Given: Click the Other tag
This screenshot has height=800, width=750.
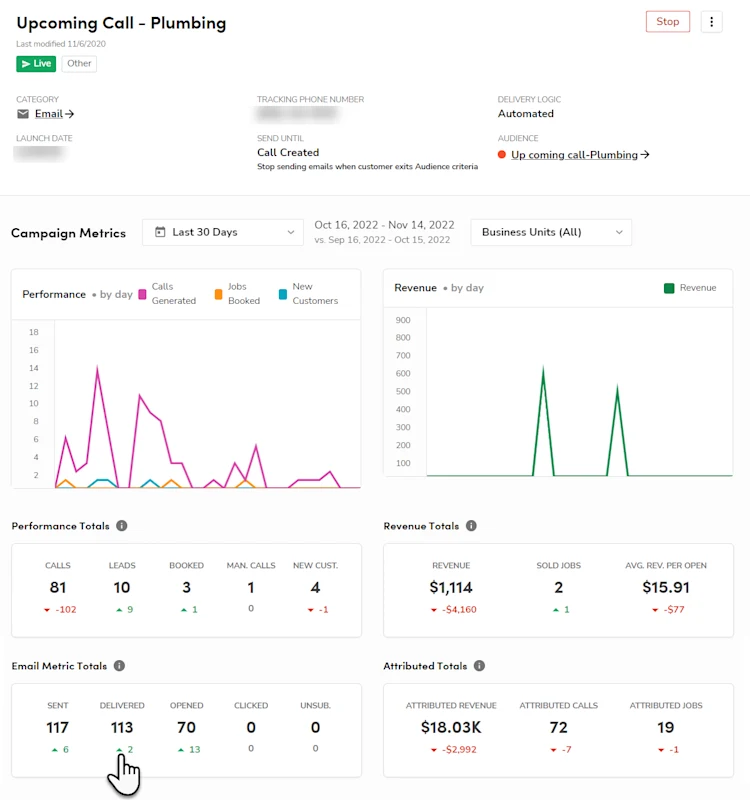Looking at the screenshot, I should tap(79, 64).
